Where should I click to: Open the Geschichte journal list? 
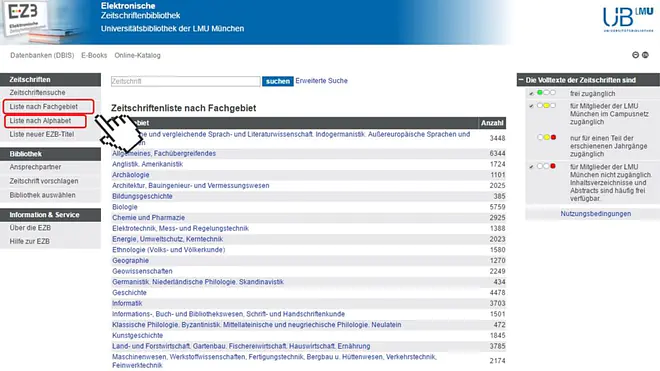129,293
